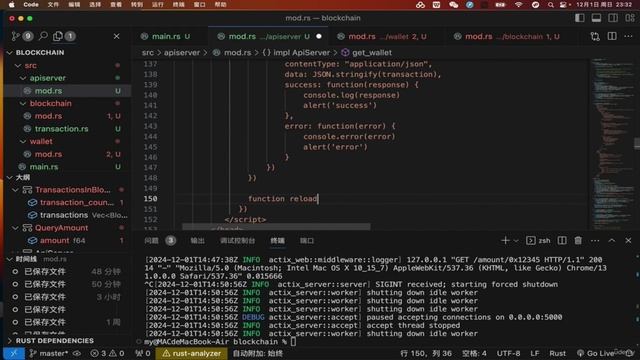Open 终端 menu in macOS menu bar
Screen dimensions: 640x360
178,4
